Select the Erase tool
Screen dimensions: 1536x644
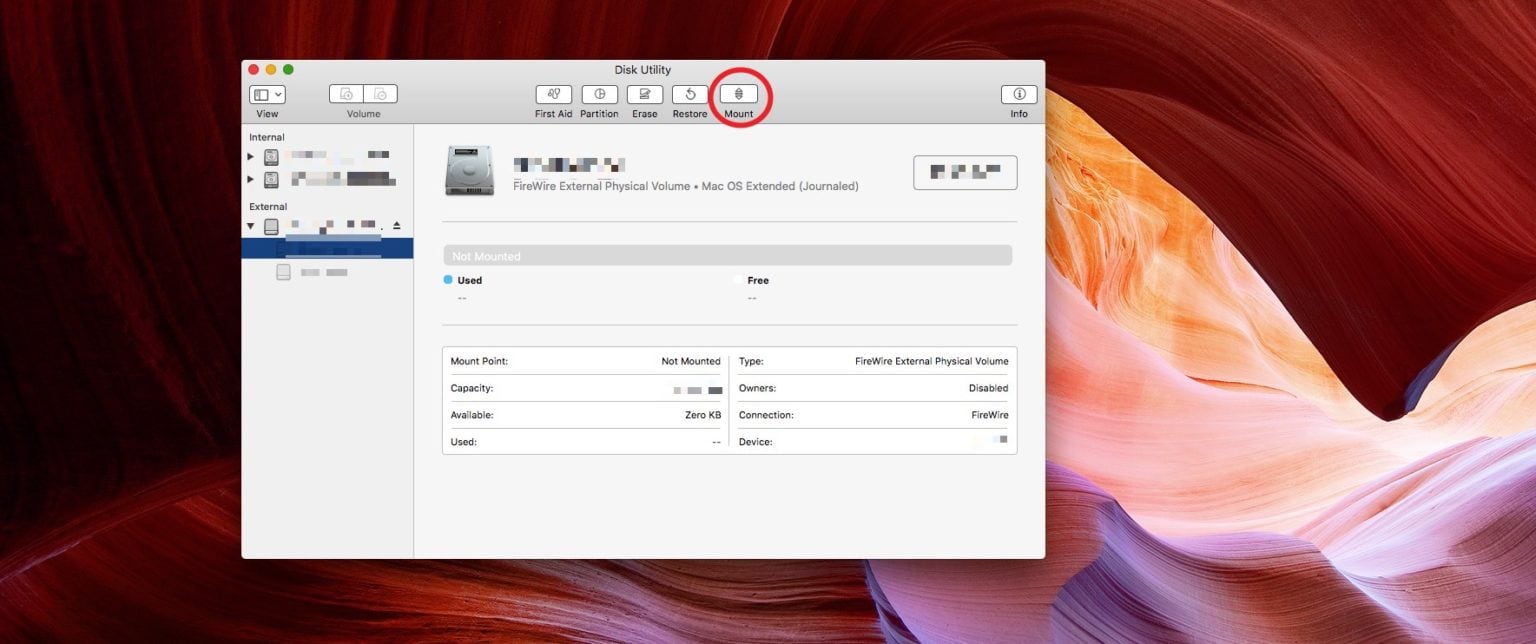pyautogui.click(x=644, y=94)
